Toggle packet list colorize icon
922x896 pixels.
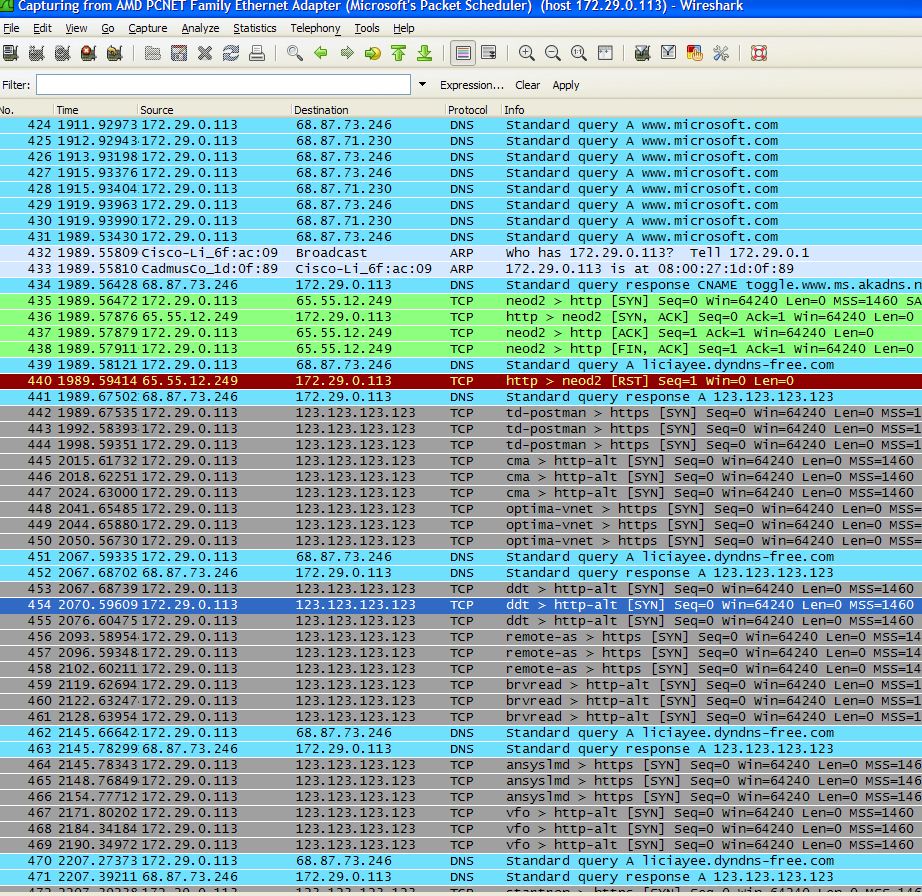pyautogui.click(x=463, y=54)
